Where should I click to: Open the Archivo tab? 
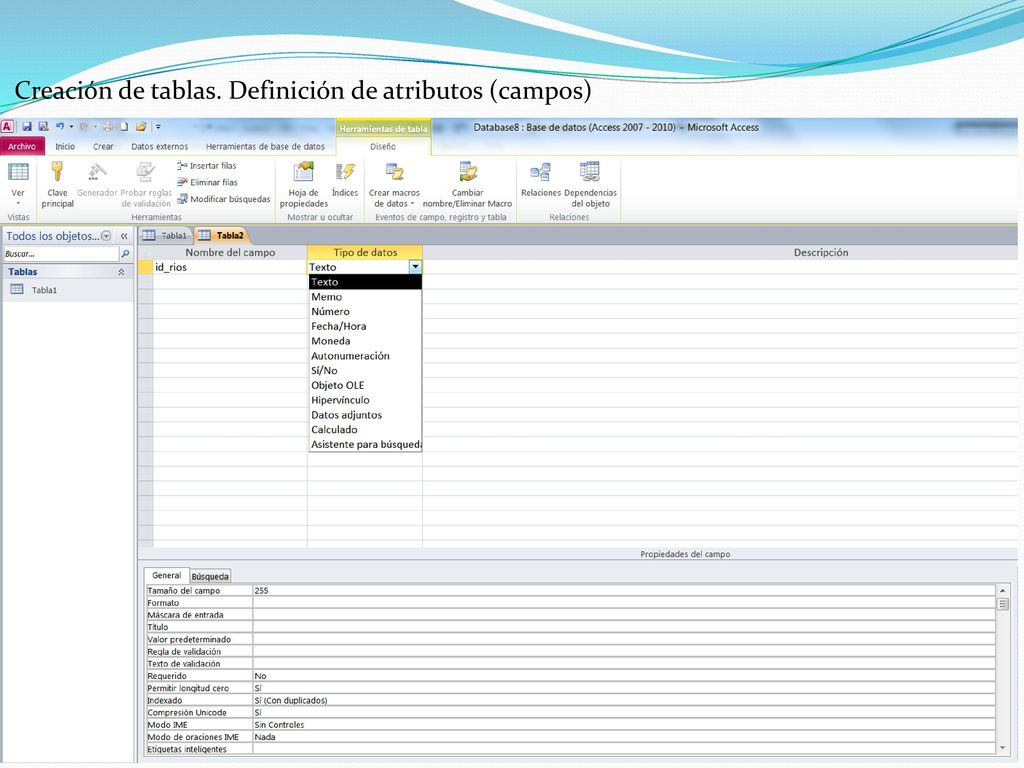22,146
